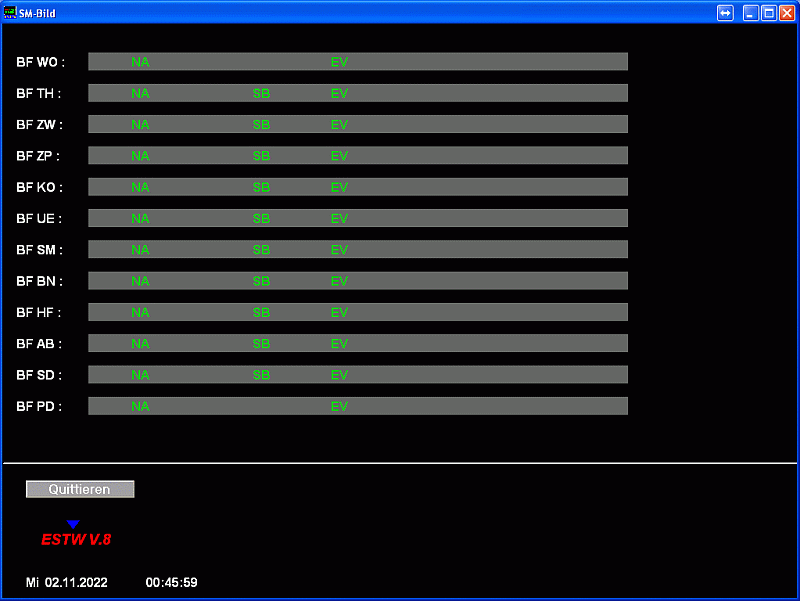This screenshot has width=800, height=601.
Task: Click the BF AB station label
Action: [x=39, y=343]
